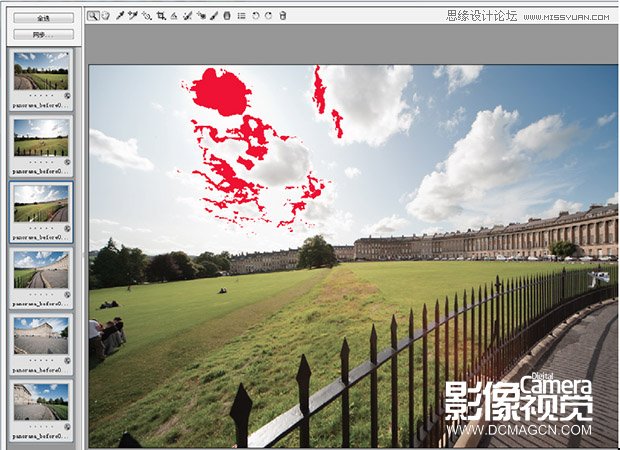620x450 pixels.
Task: Select the Spot Removal tool
Action: [x=188, y=16]
